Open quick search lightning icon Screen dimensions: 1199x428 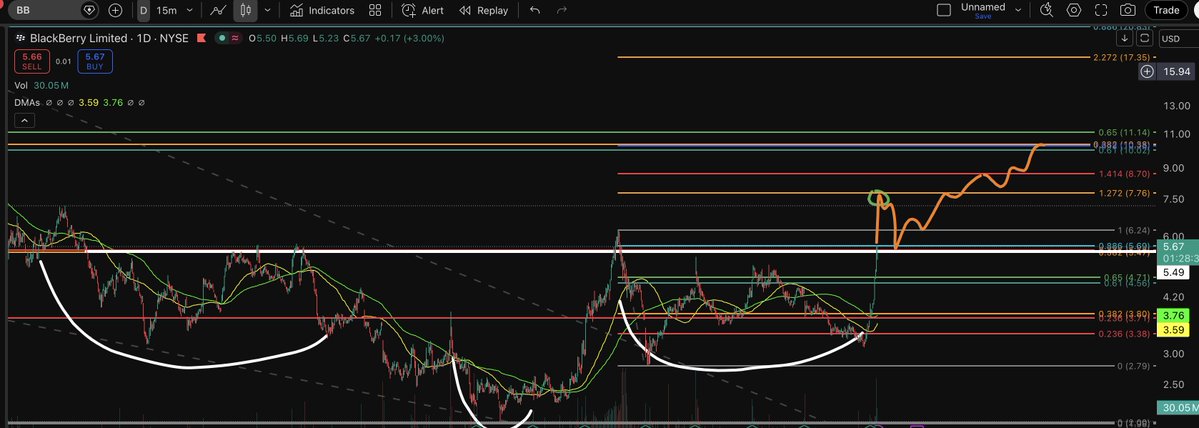click(1046, 10)
